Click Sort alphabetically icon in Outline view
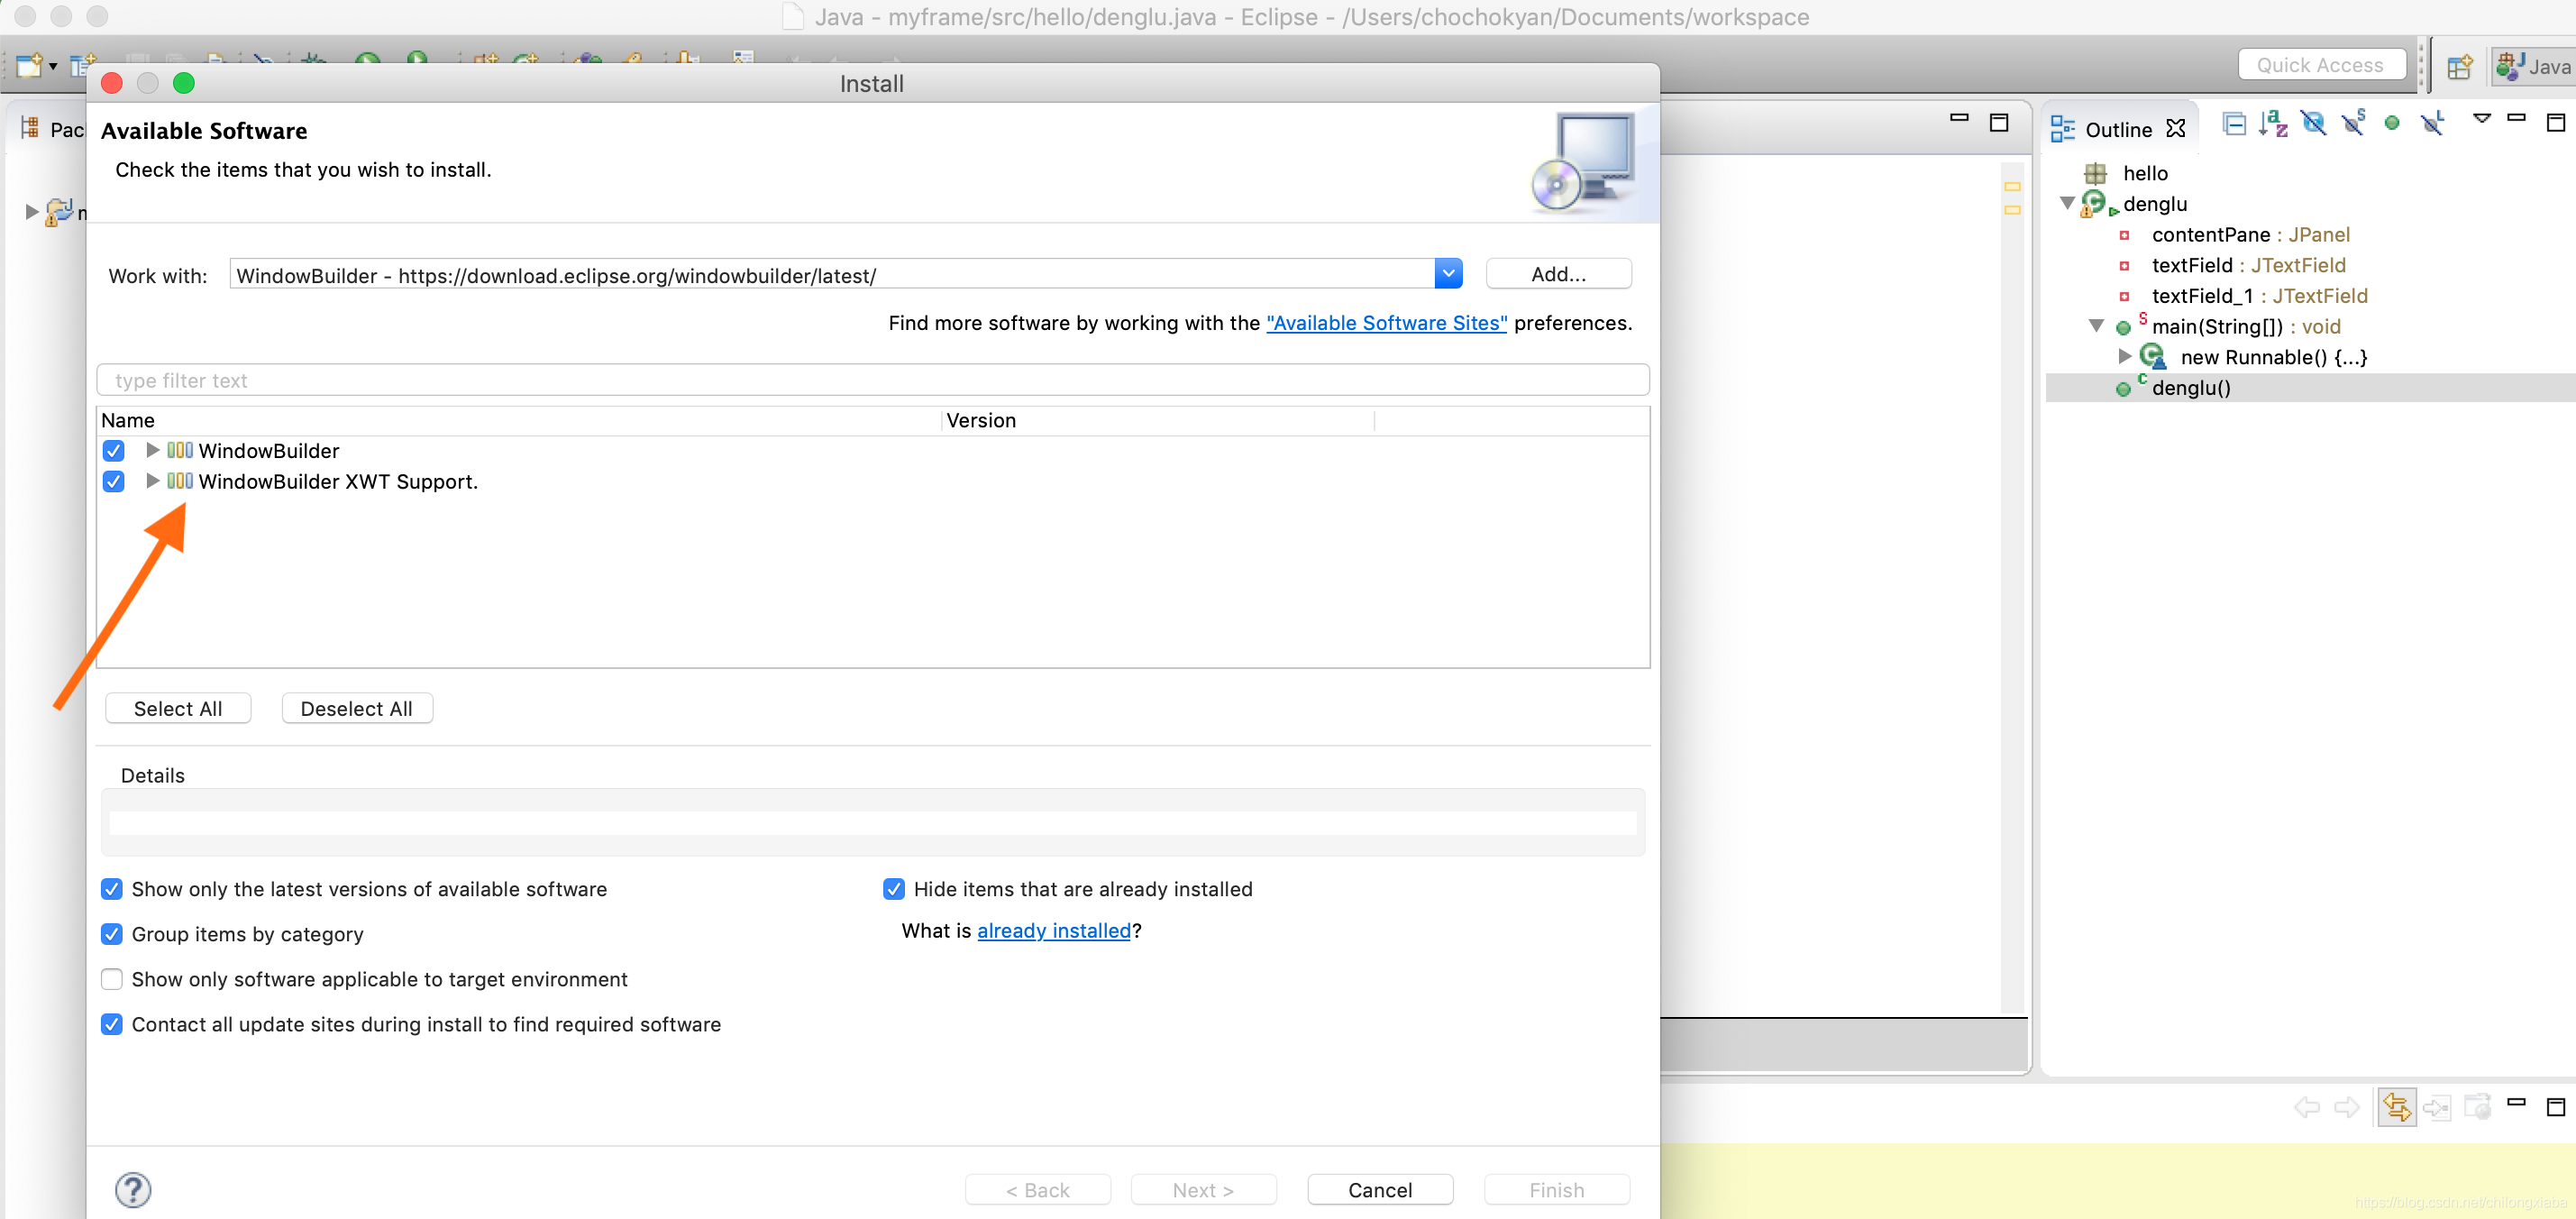This screenshot has height=1219, width=2576. (2273, 123)
